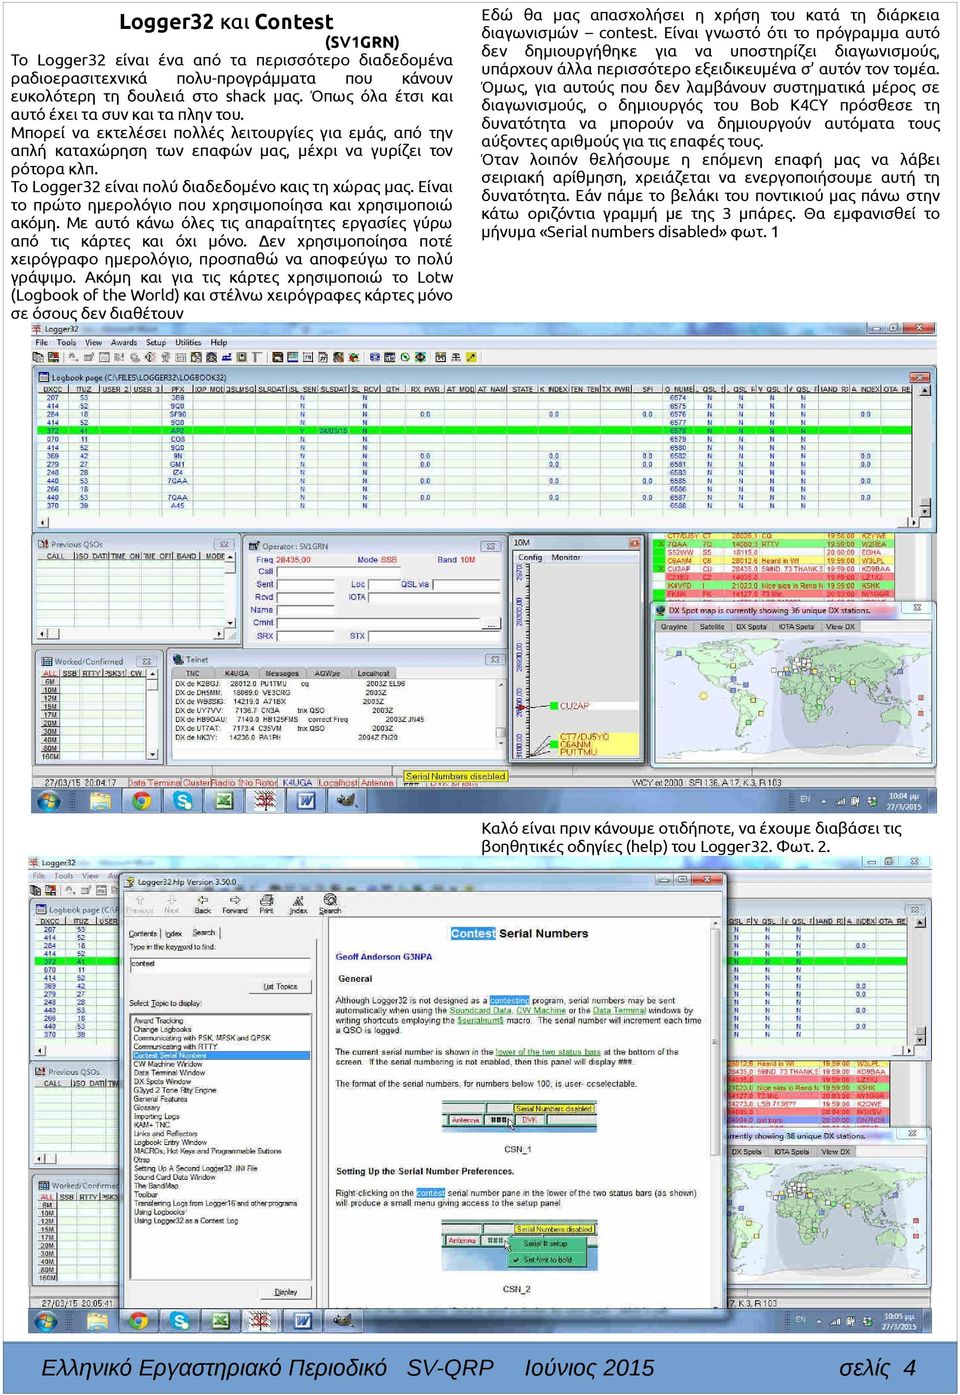
Task: Open 'lower of the two status bars' link
Action: (548, 1052)
